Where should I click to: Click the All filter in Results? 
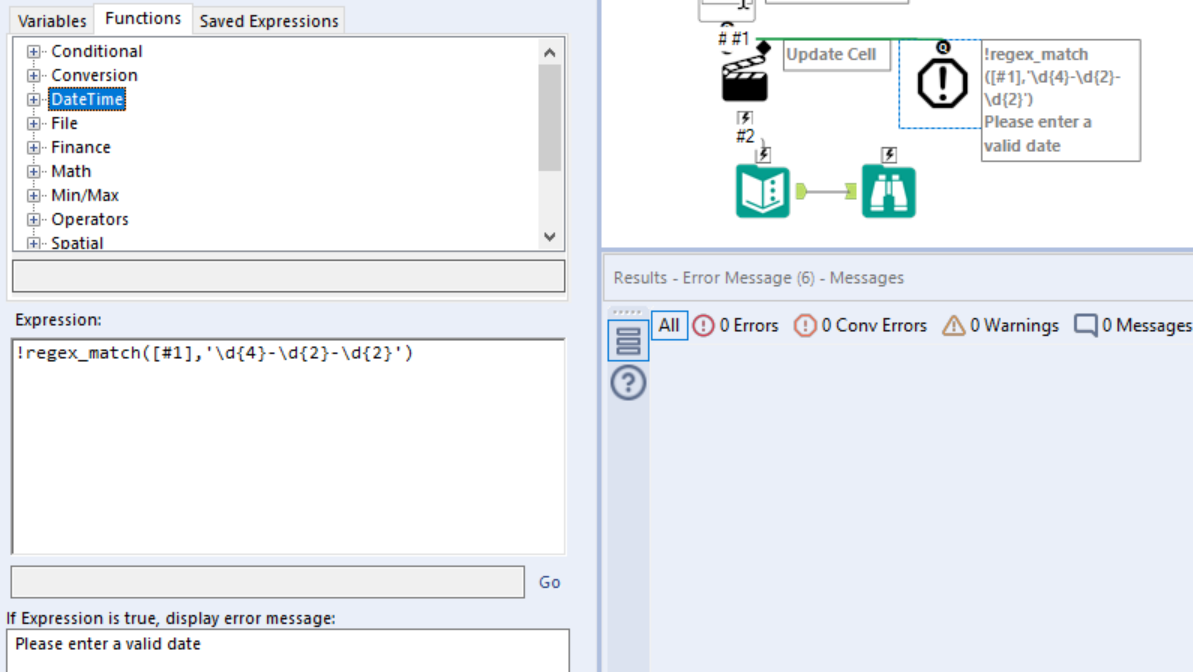pyautogui.click(x=668, y=325)
